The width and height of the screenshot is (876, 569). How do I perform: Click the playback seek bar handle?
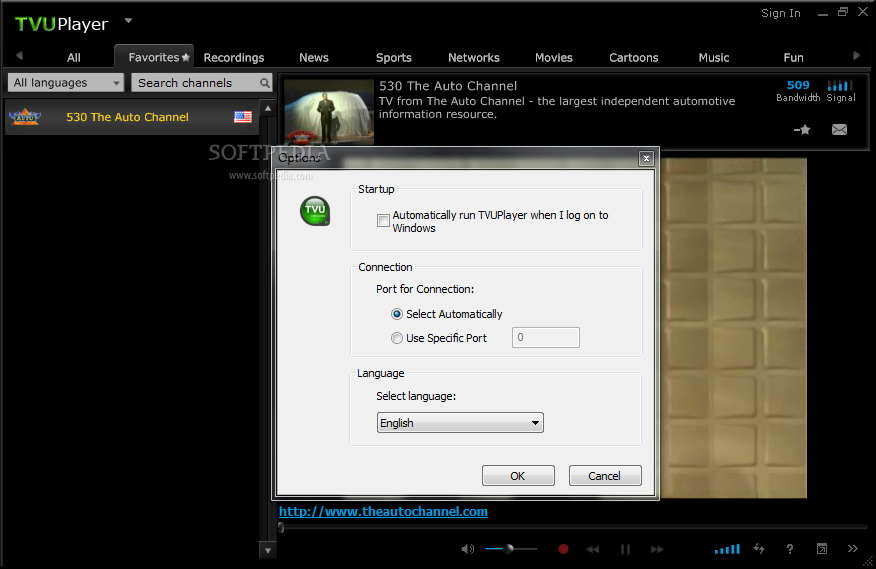pyautogui.click(x=281, y=527)
